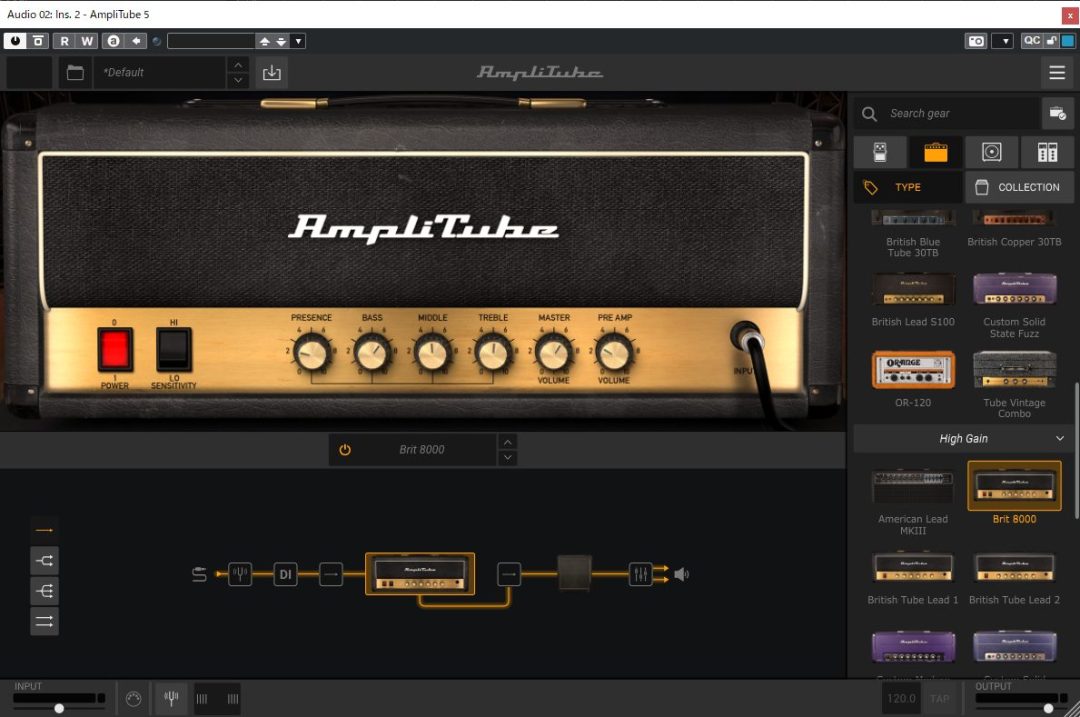Click the MASTER volume knob
Image resolution: width=1080 pixels, height=717 pixels.
click(554, 354)
